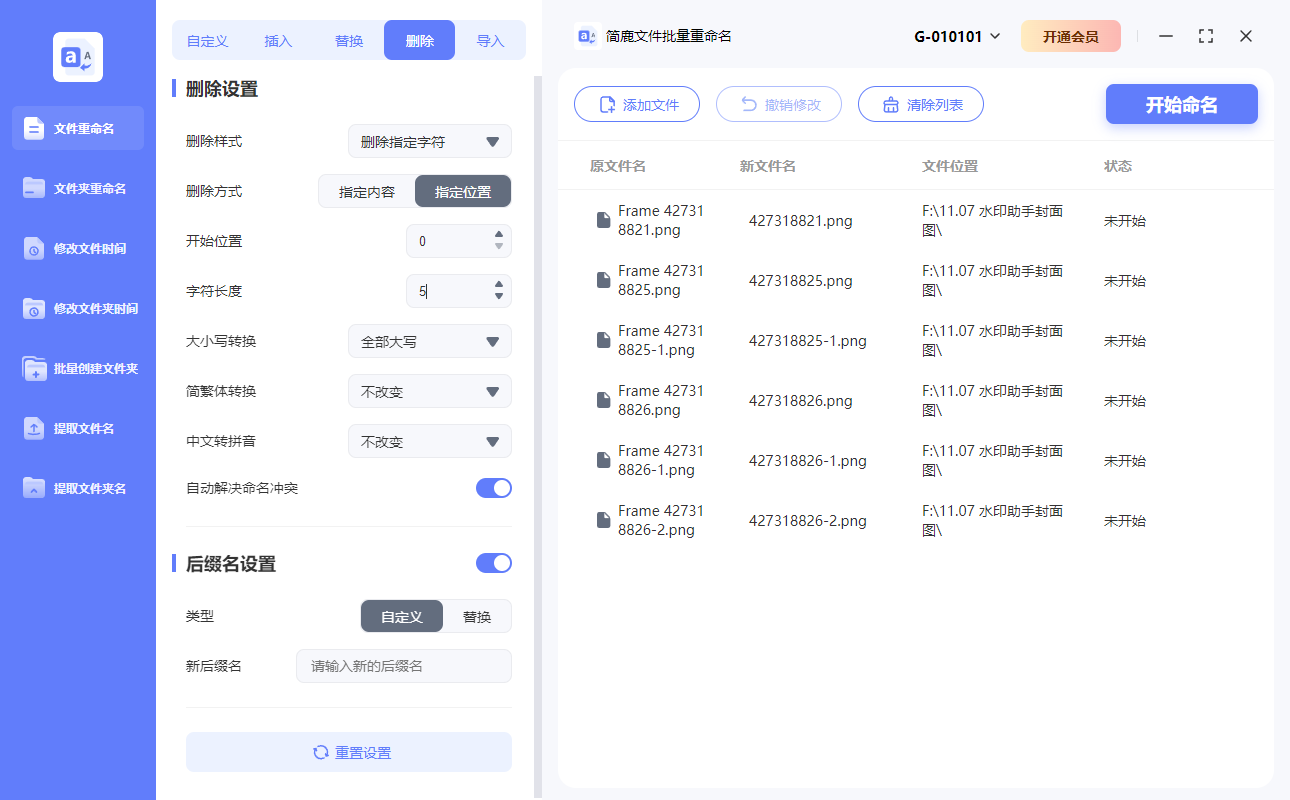The image size is (1290, 800).
Task: Open the 修改文件时间 tool
Action: coord(77,248)
